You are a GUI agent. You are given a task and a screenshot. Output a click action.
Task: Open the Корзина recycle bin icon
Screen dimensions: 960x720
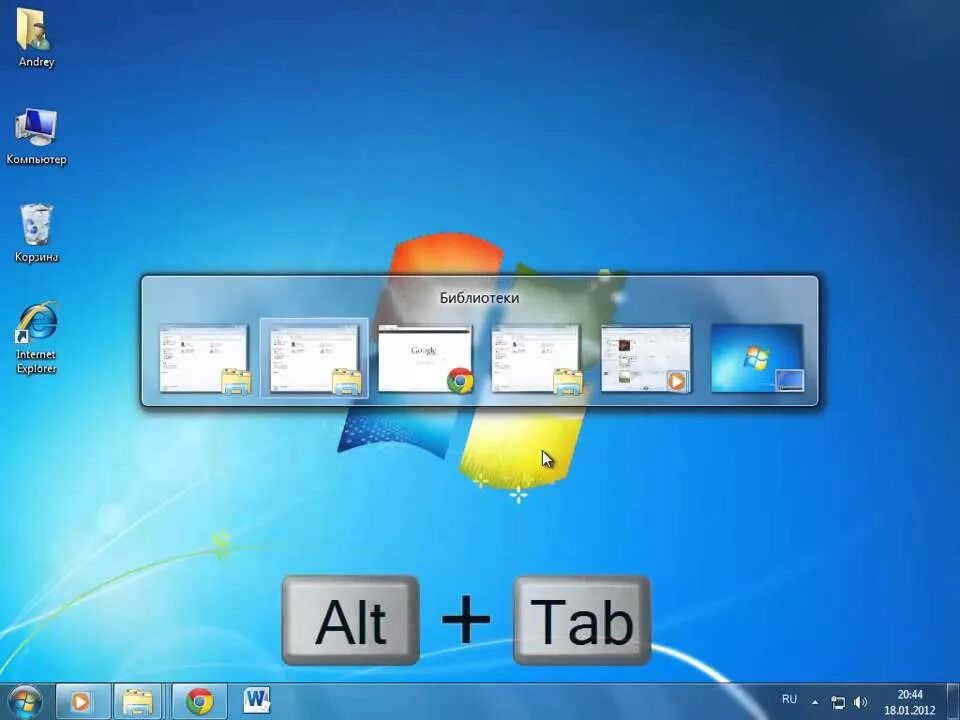pyautogui.click(x=36, y=233)
